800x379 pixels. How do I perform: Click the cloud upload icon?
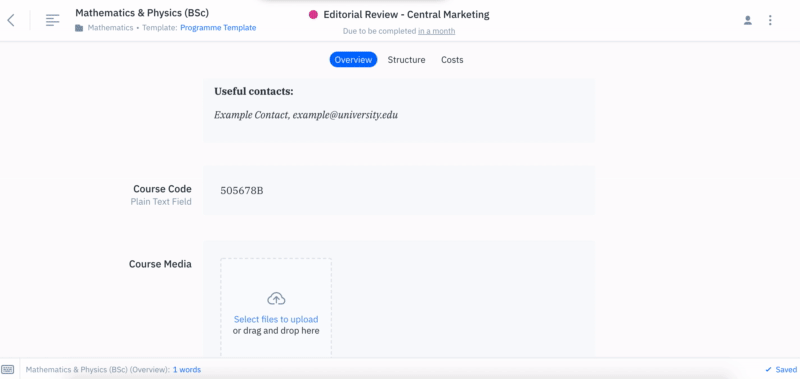[276, 298]
